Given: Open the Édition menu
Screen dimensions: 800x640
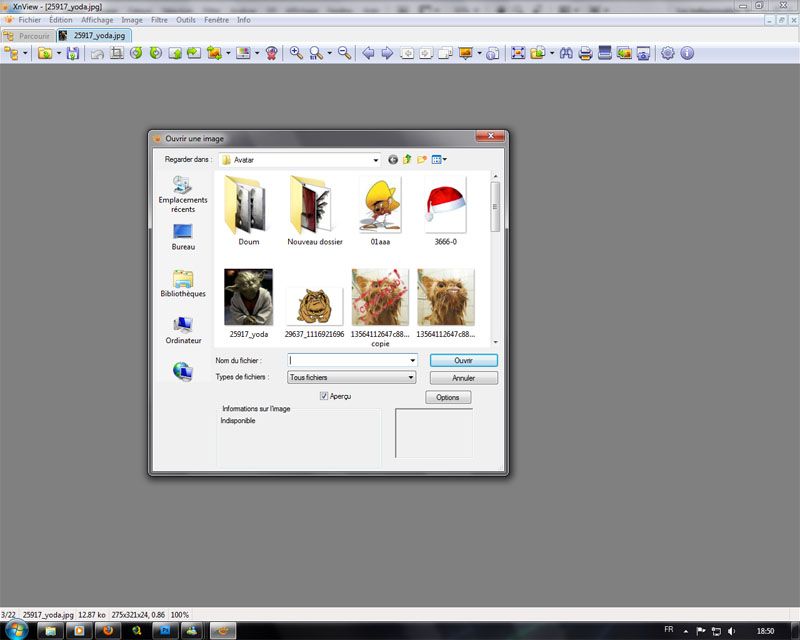Looking at the screenshot, I should tap(61, 20).
